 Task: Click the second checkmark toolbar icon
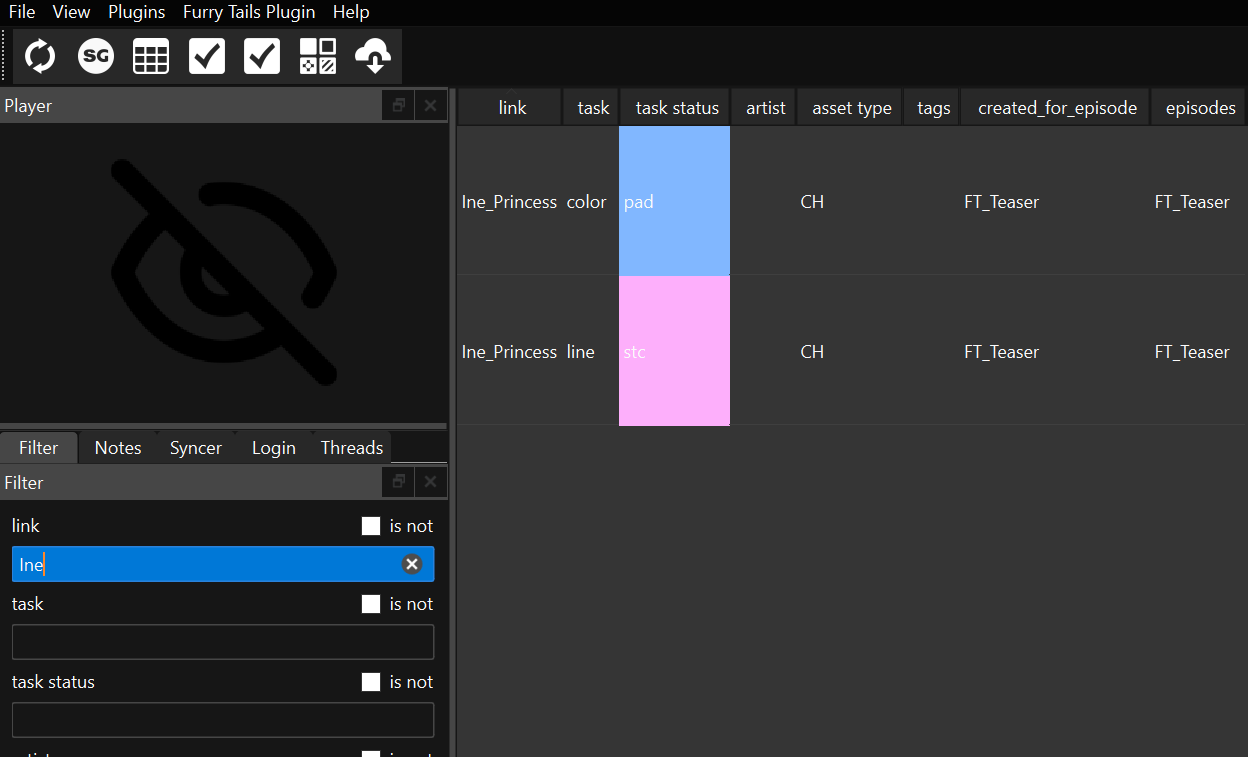(262, 56)
